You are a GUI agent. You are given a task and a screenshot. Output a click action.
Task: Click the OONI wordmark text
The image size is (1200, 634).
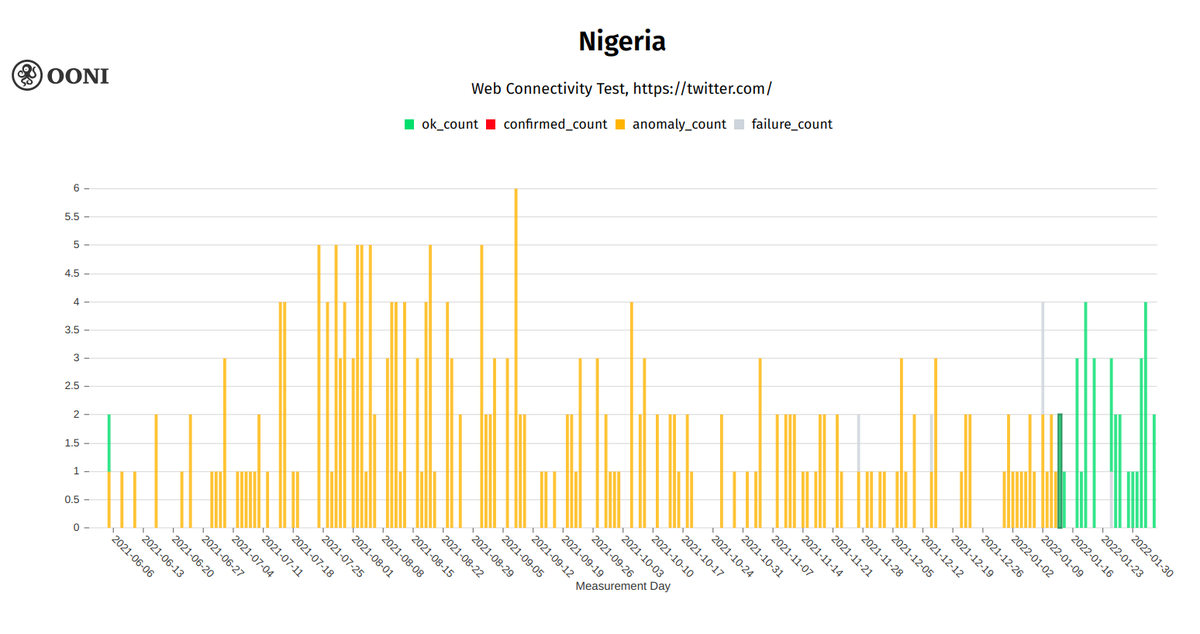pyautogui.click(x=78, y=76)
